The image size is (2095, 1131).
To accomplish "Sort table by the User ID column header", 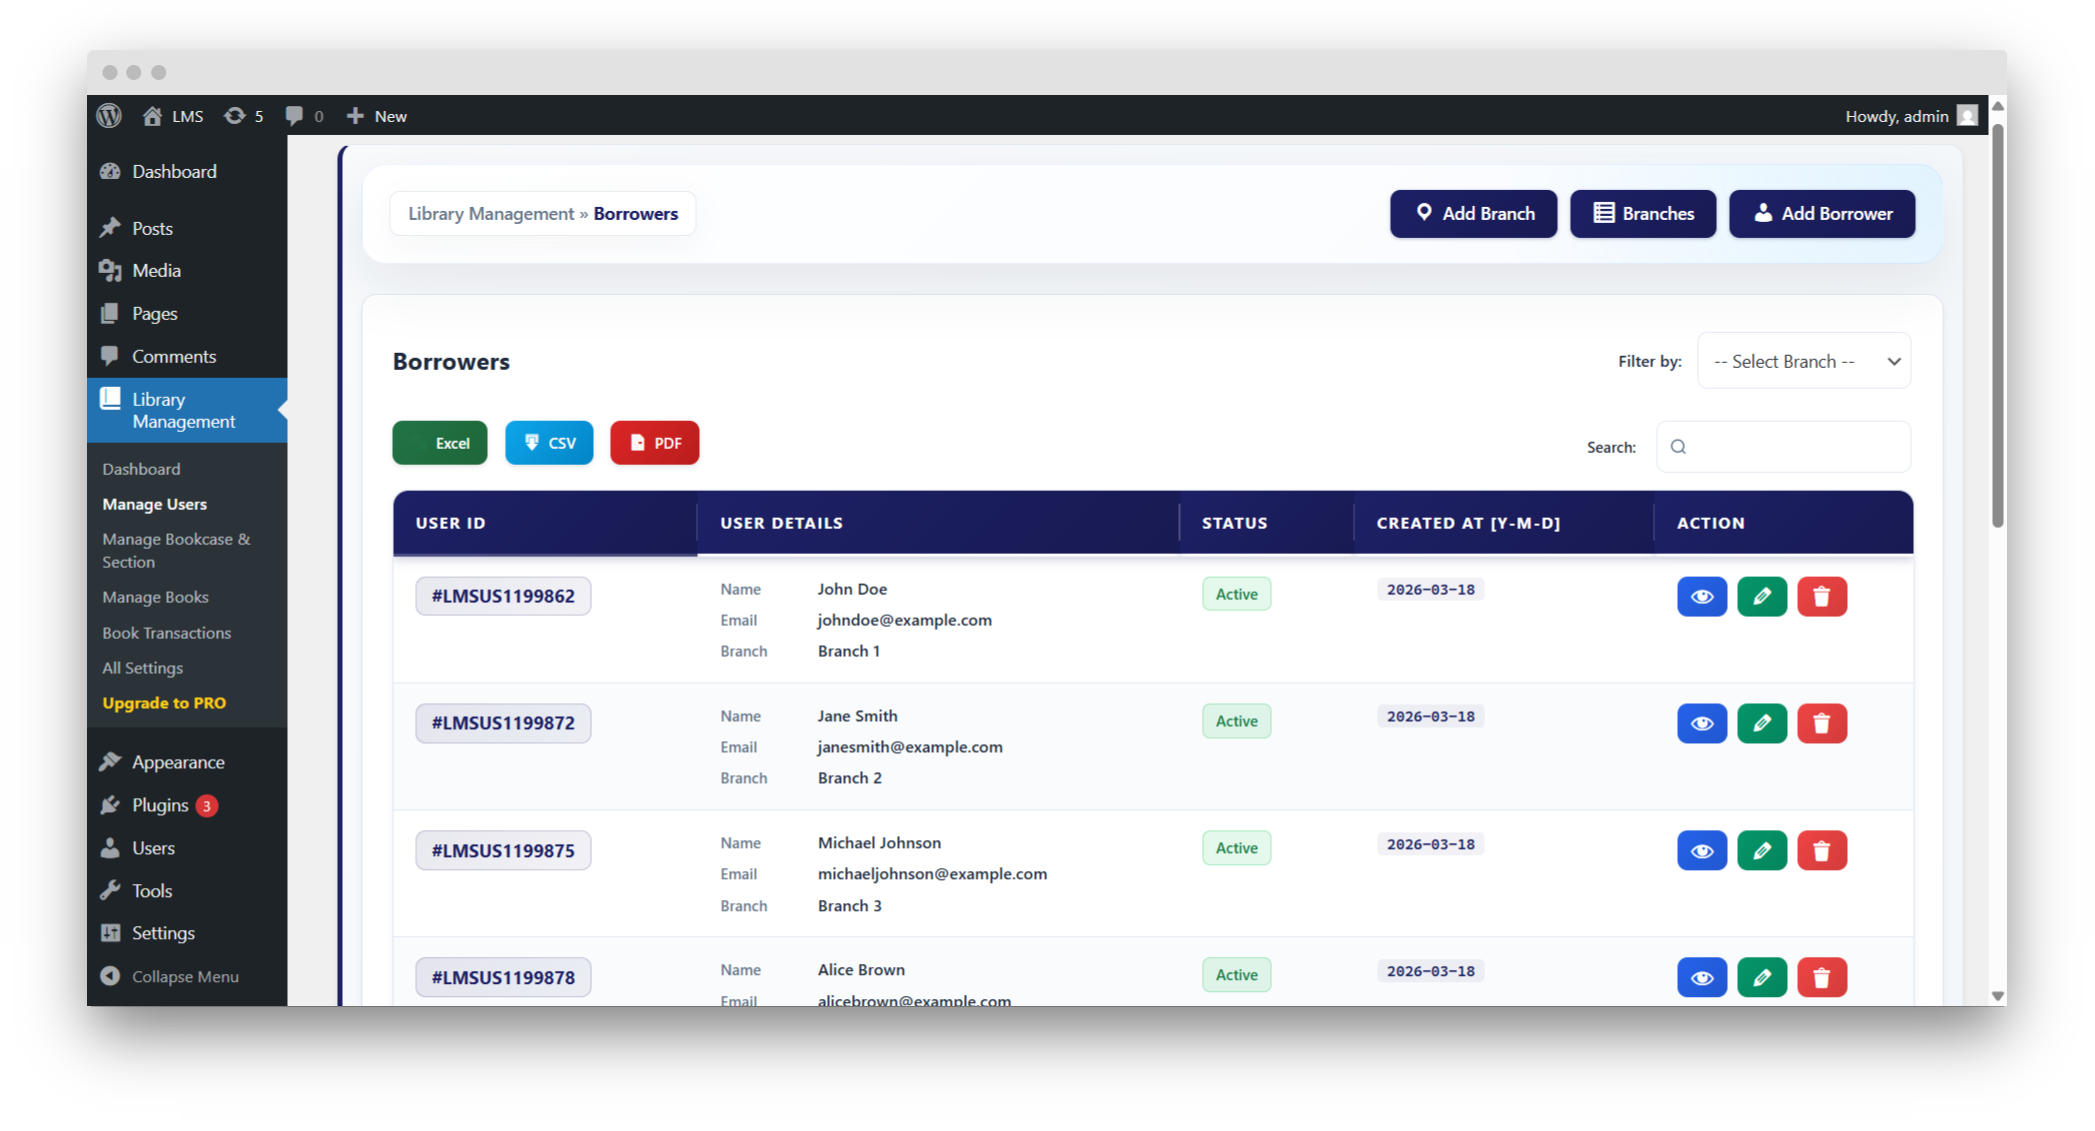I will pyautogui.click(x=451, y=523).
